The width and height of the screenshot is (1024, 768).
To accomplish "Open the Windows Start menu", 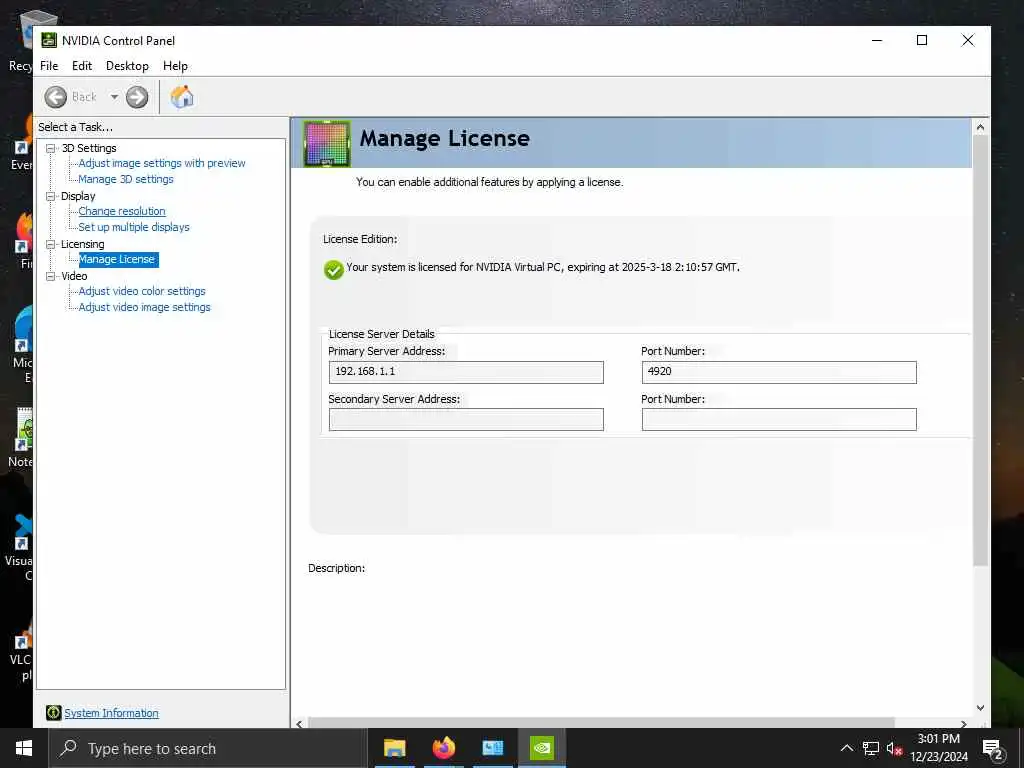I will 24,748.
